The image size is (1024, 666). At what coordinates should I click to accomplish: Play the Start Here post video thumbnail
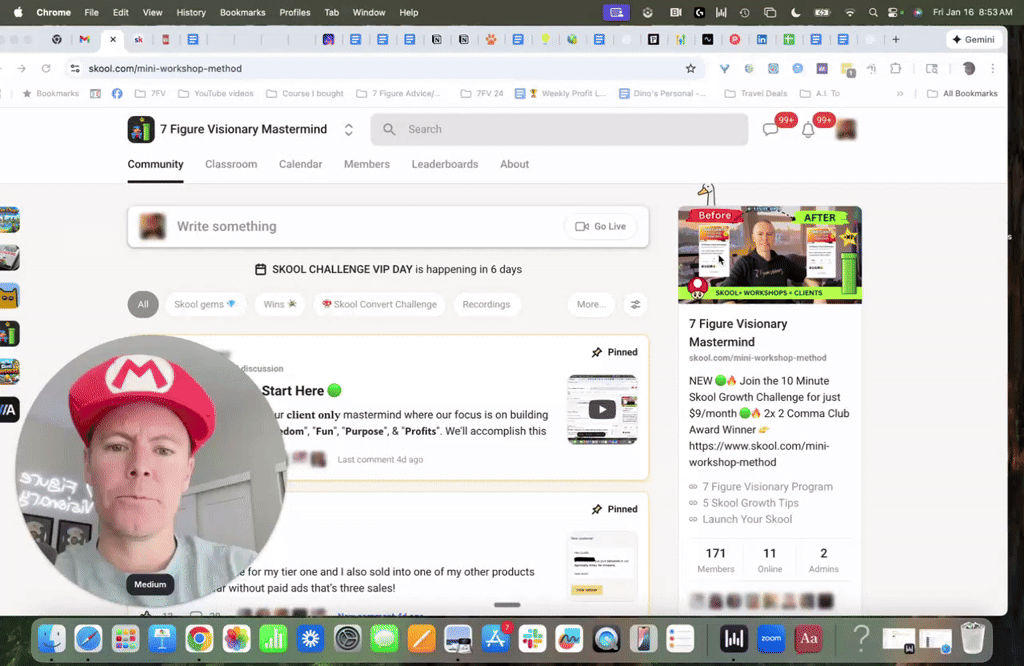point(602,409)
